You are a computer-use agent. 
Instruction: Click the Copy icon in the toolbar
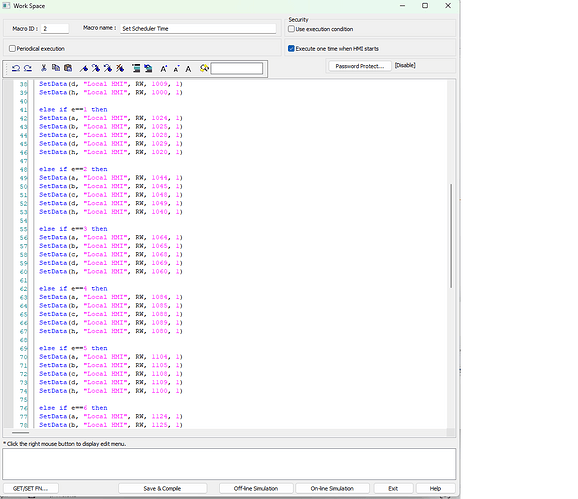56,68
